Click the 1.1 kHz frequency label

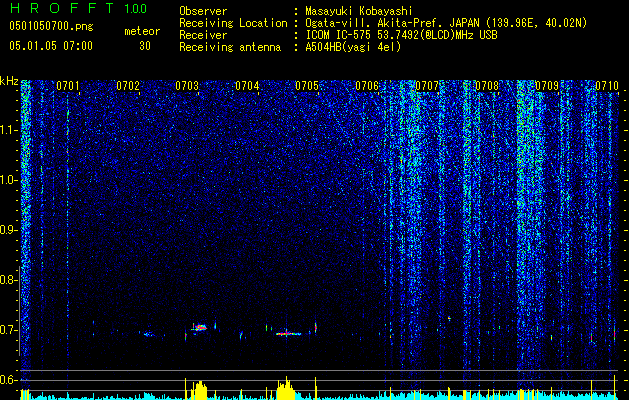point(8,130)
